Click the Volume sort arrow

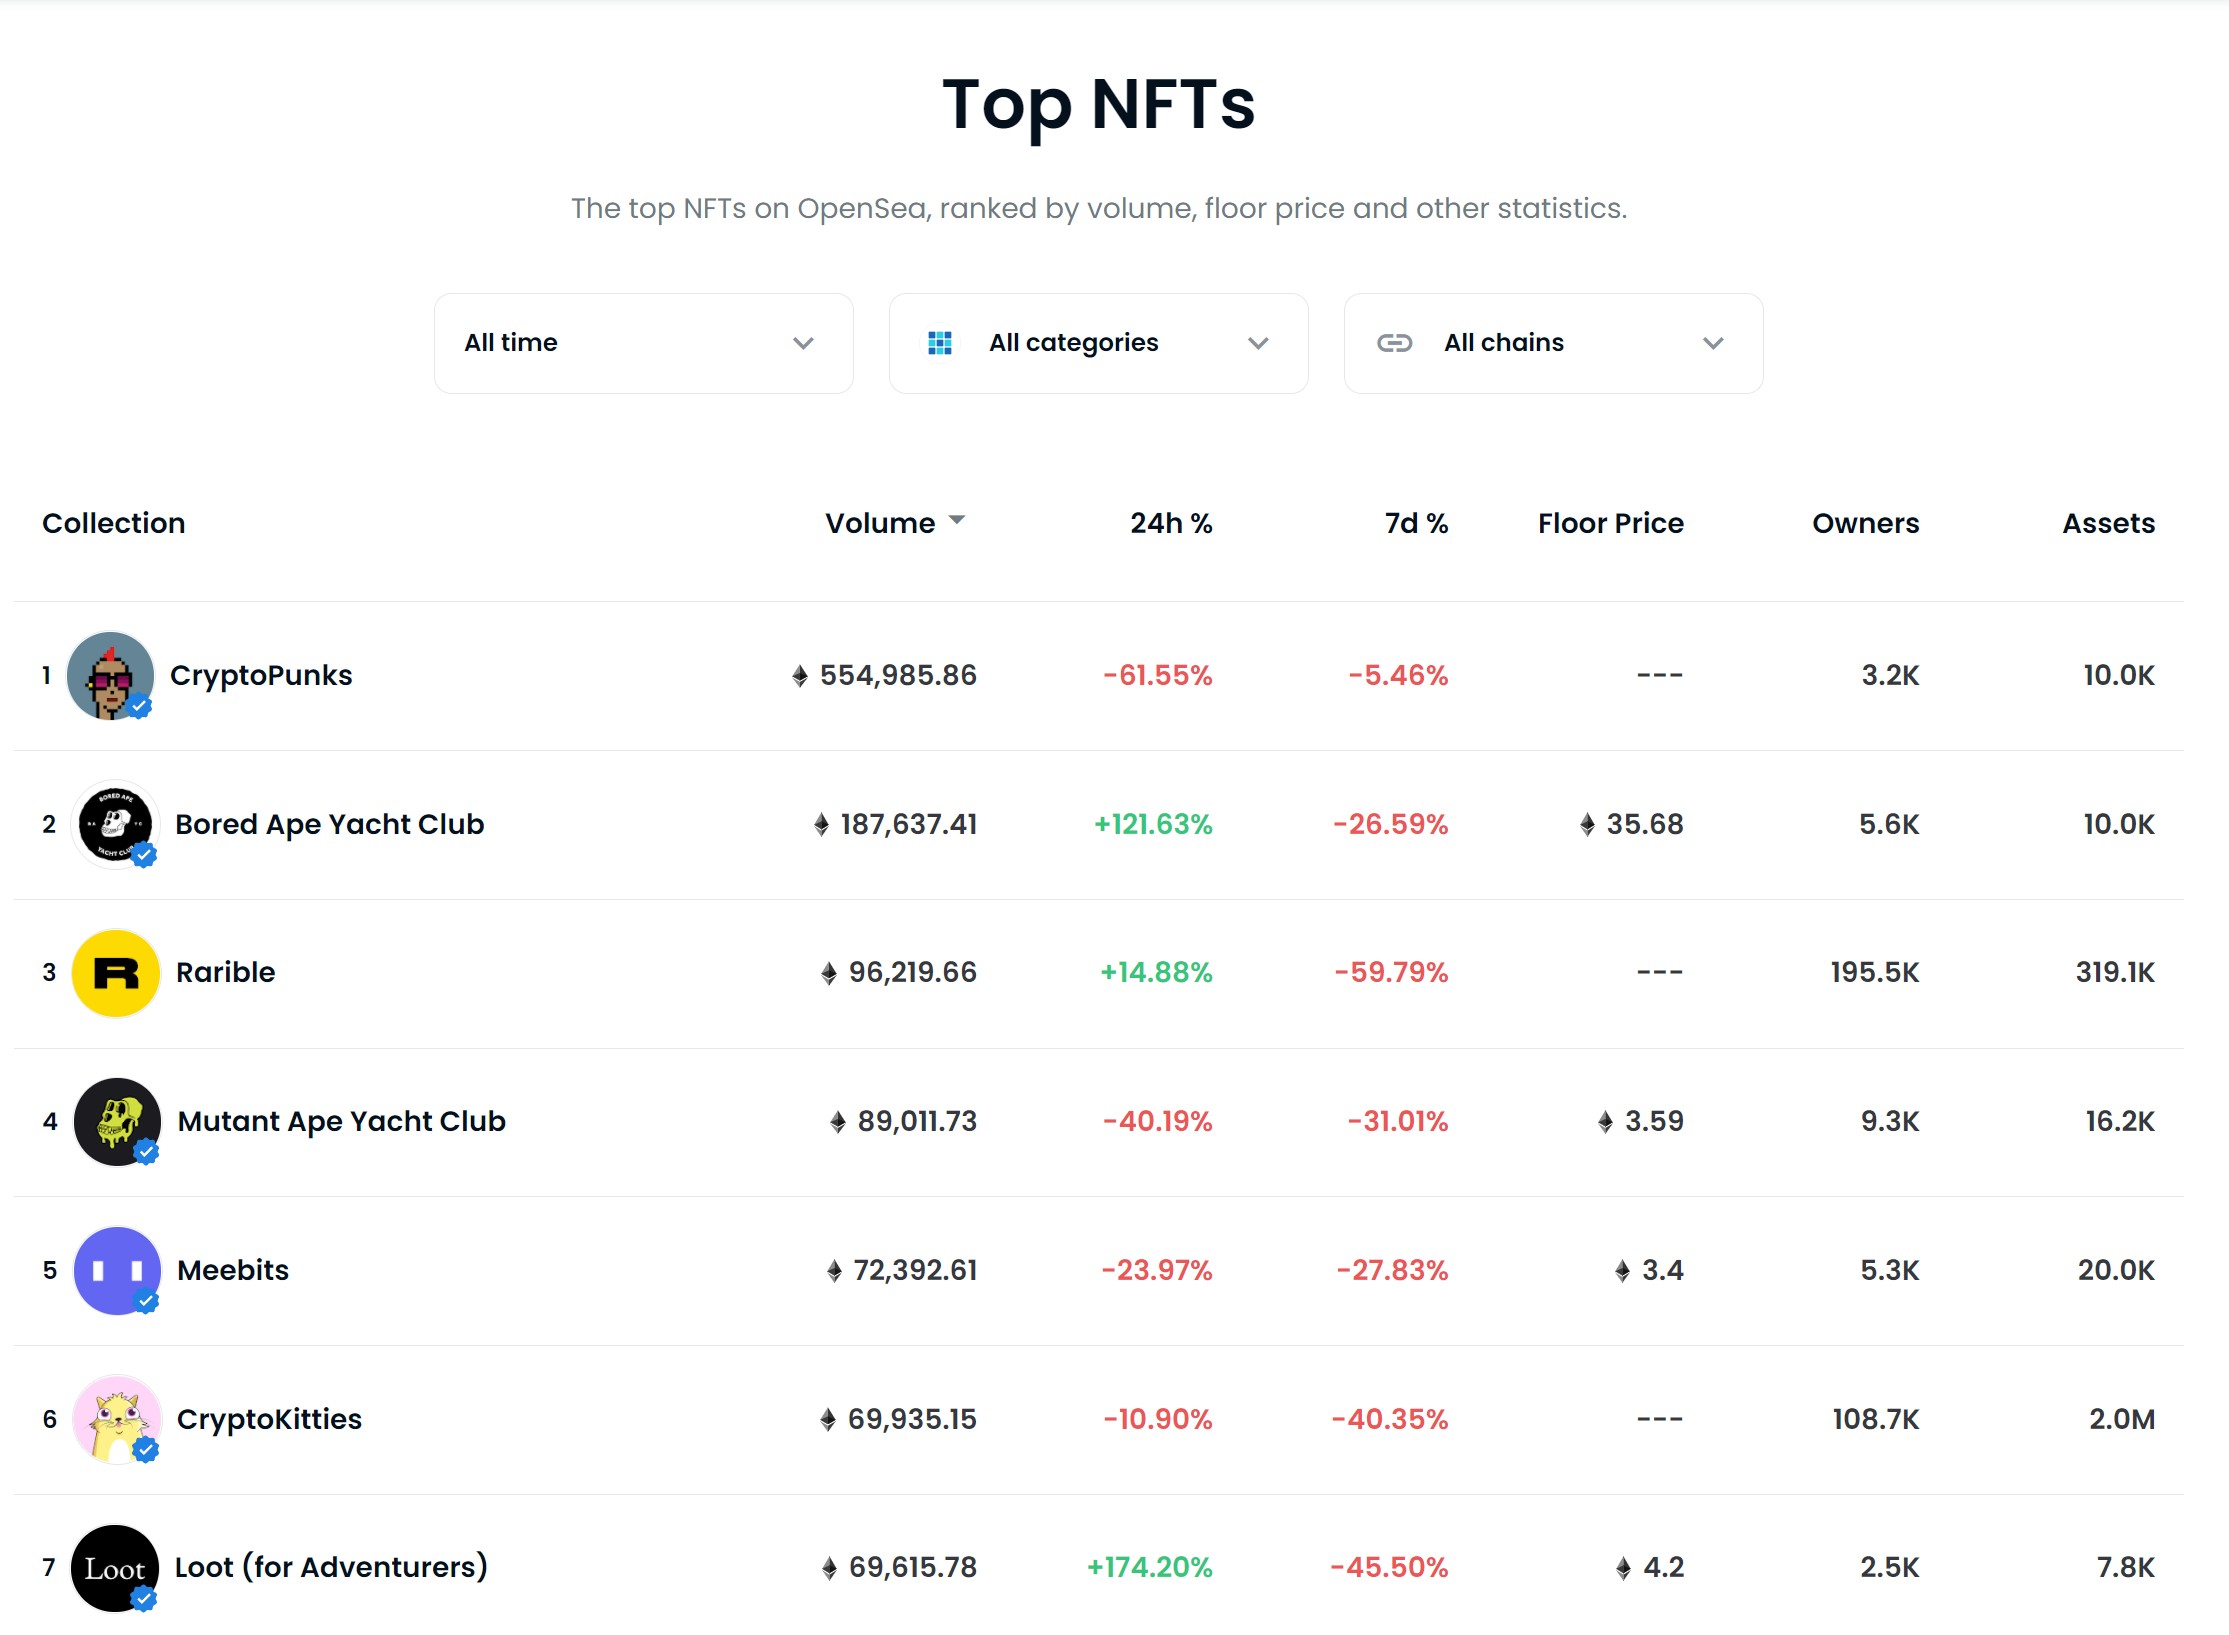tap(957, 520)
